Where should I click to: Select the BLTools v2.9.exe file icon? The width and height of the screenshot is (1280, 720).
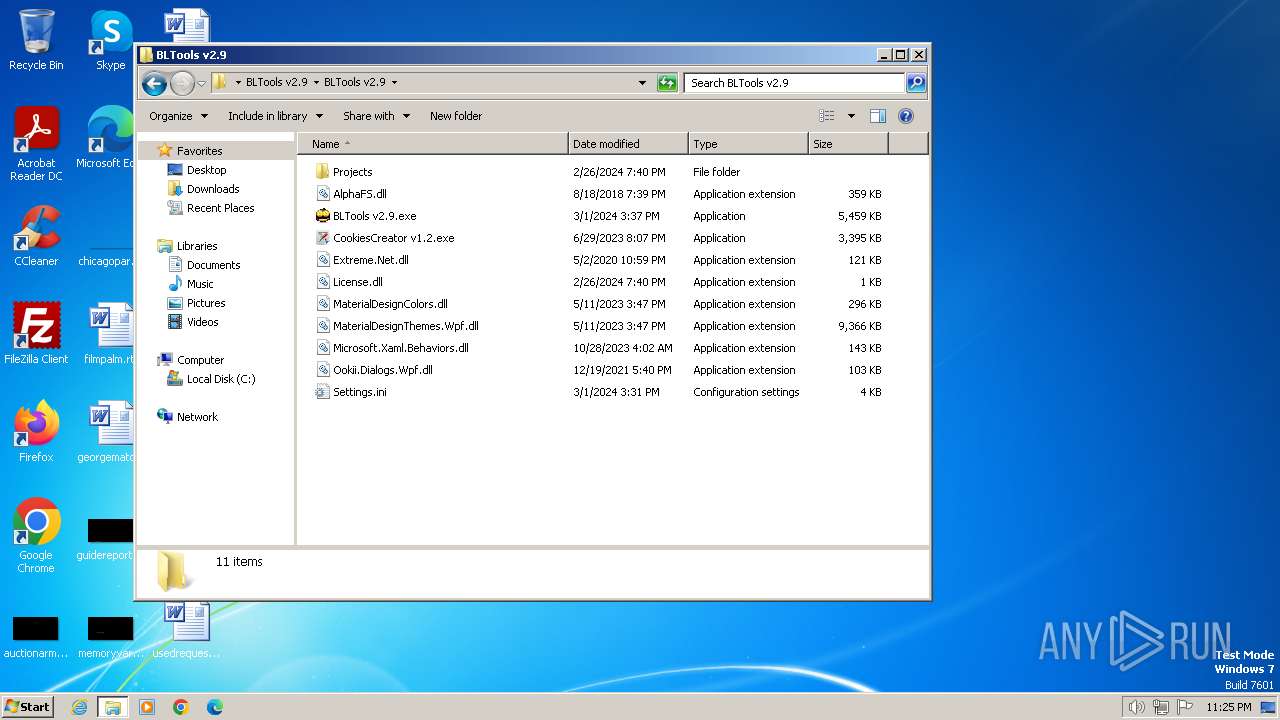(x=322, y=216)
